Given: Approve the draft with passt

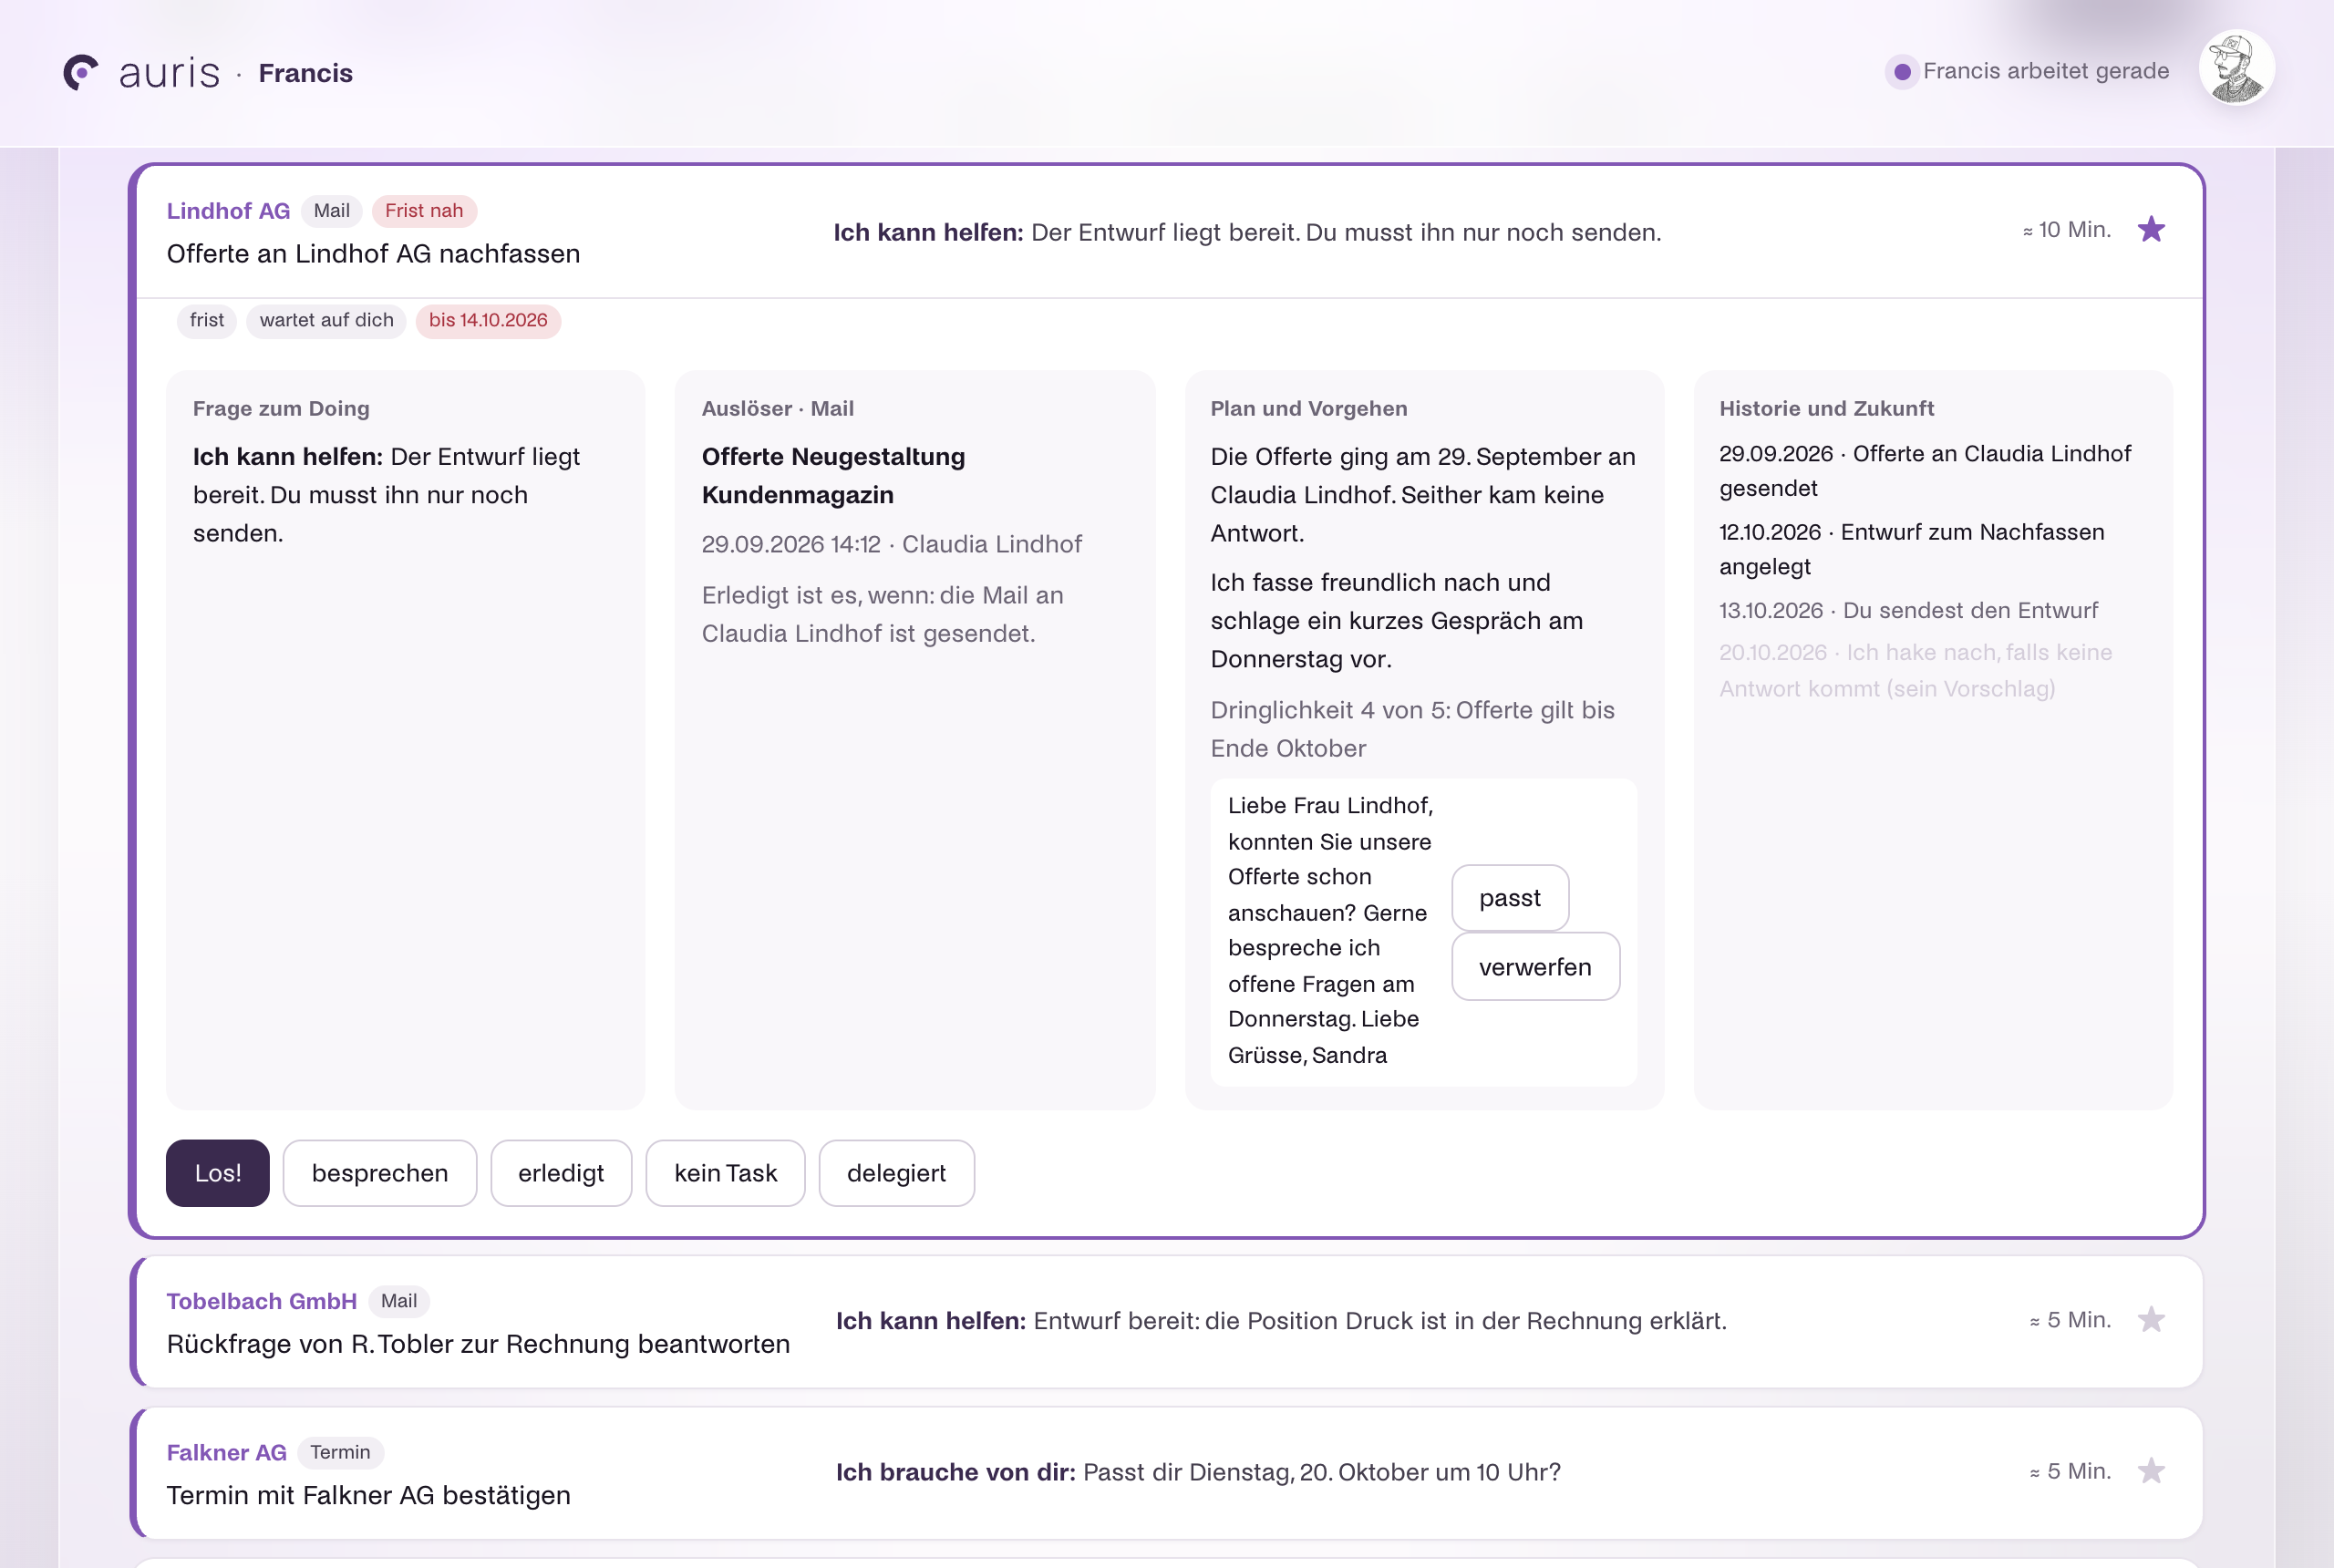Looking at the screenshot, I should 1510,898.
